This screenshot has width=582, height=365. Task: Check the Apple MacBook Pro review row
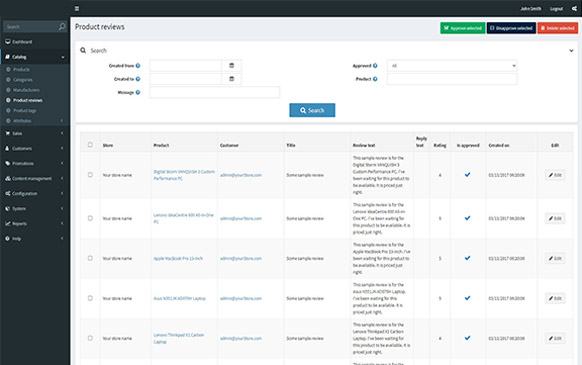tap(90, 258)
